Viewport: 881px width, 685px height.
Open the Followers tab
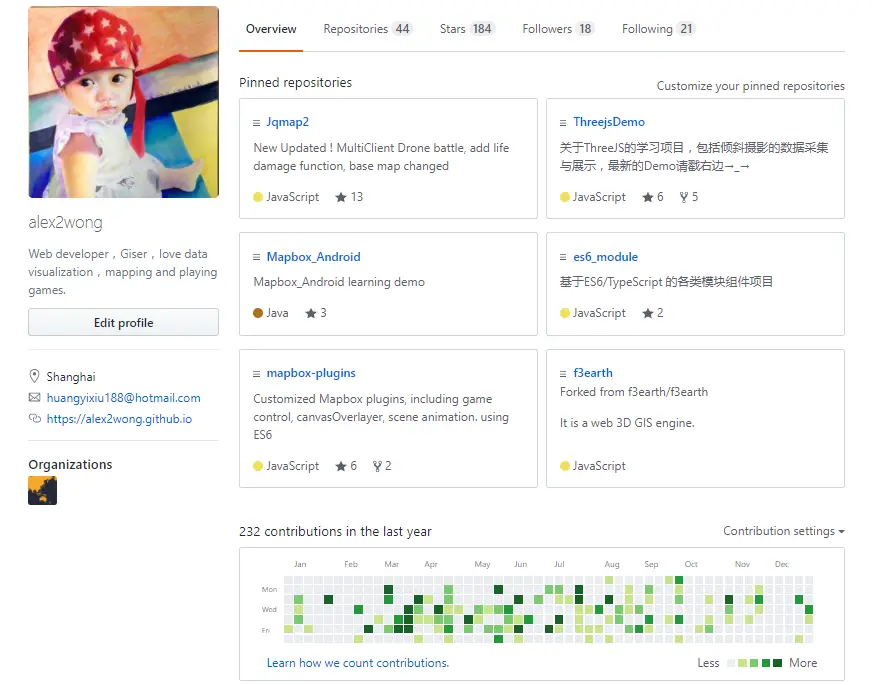point(558,29)
